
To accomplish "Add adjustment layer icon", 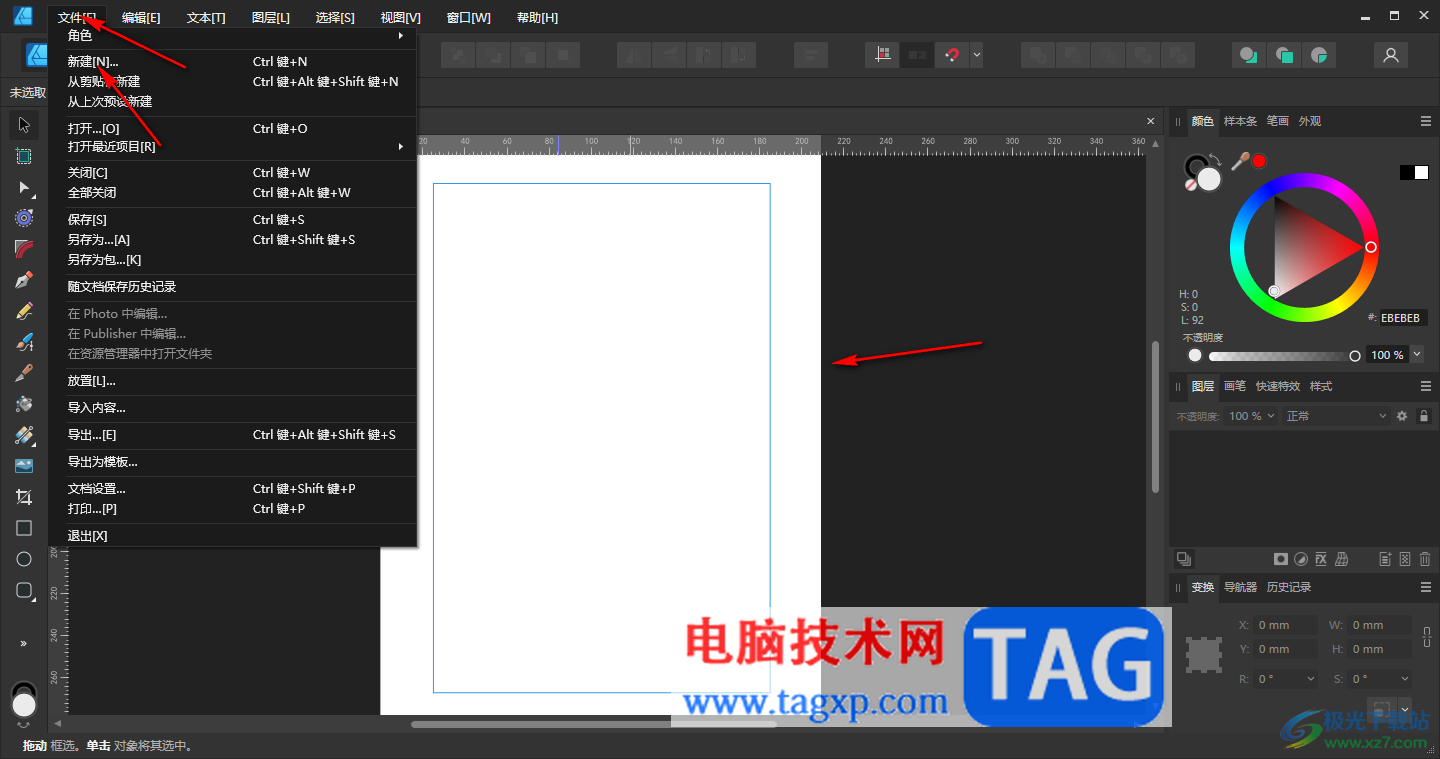I will click(x=1301, y=559).
